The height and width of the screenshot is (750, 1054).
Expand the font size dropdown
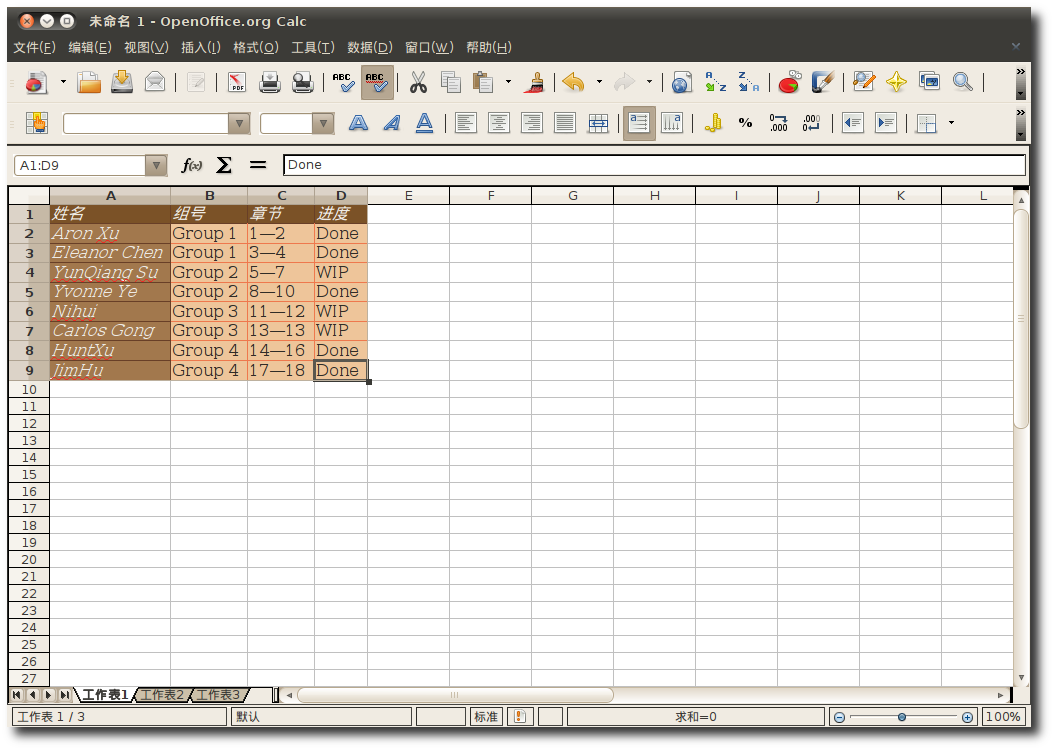(322, 123)
